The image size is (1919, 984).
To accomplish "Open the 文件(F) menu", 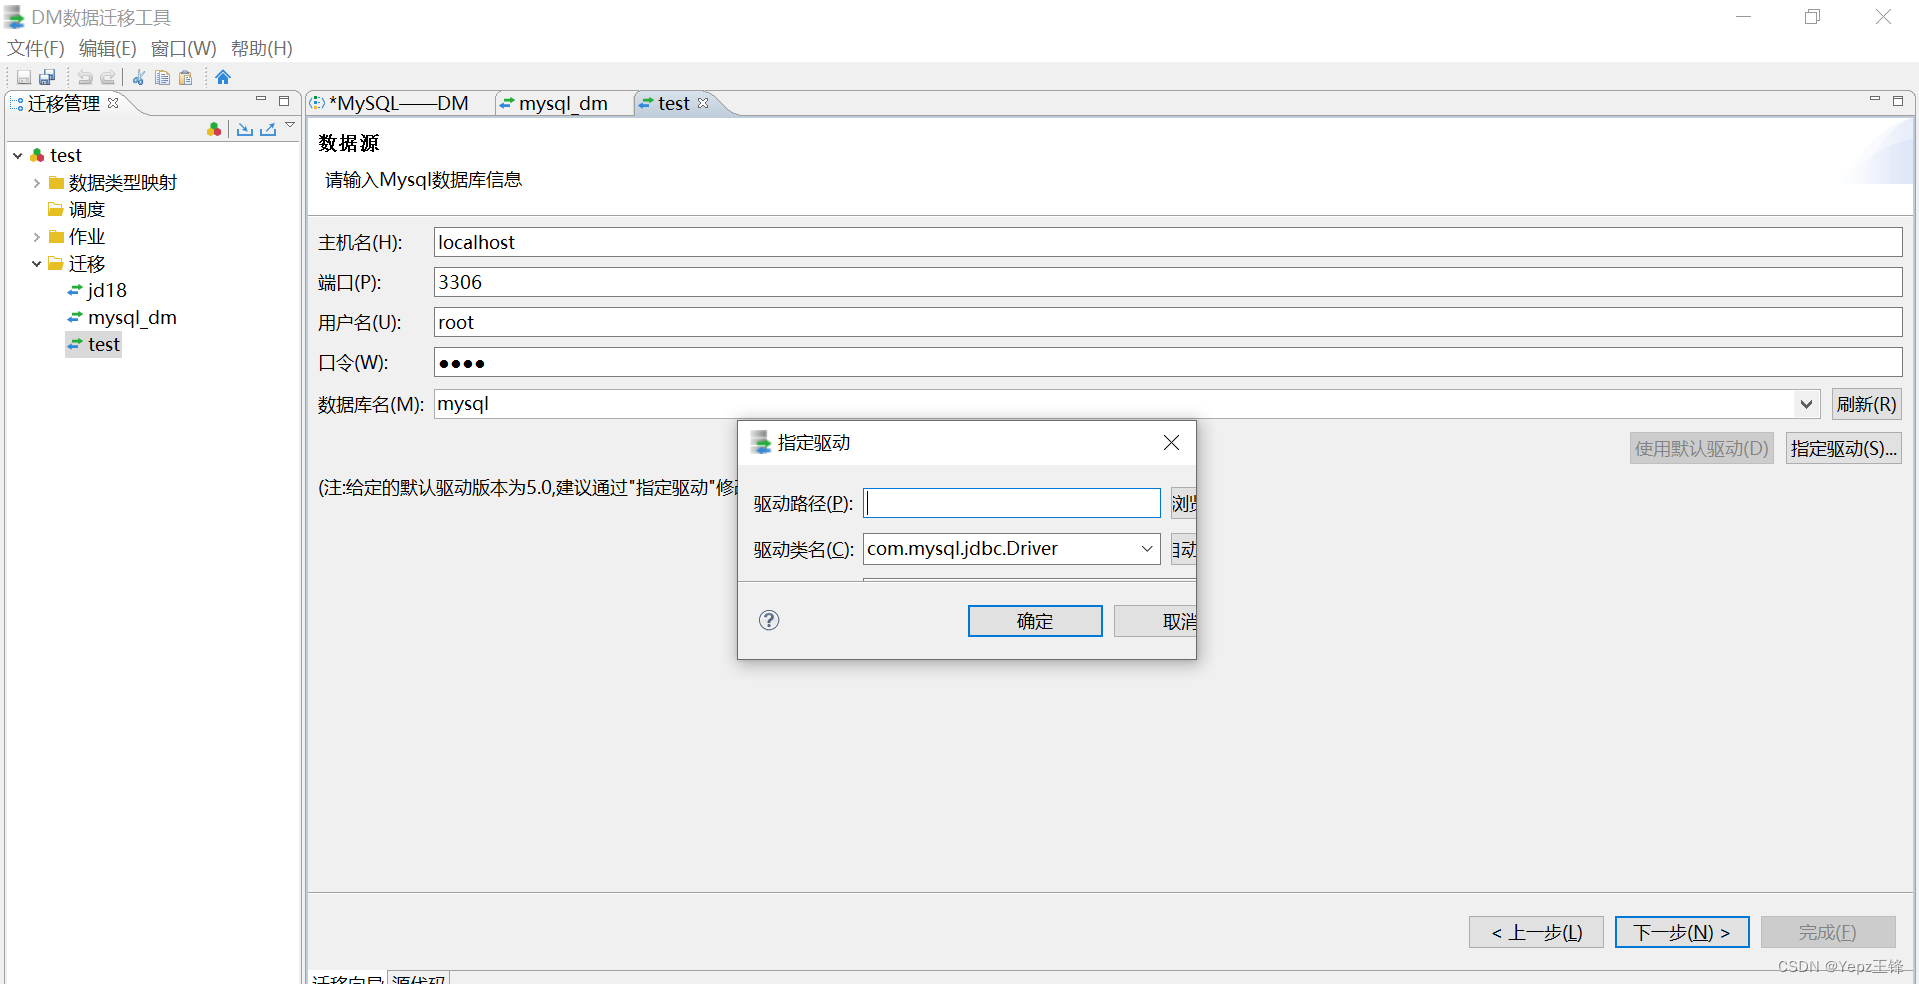I will [x=36, y=48].
